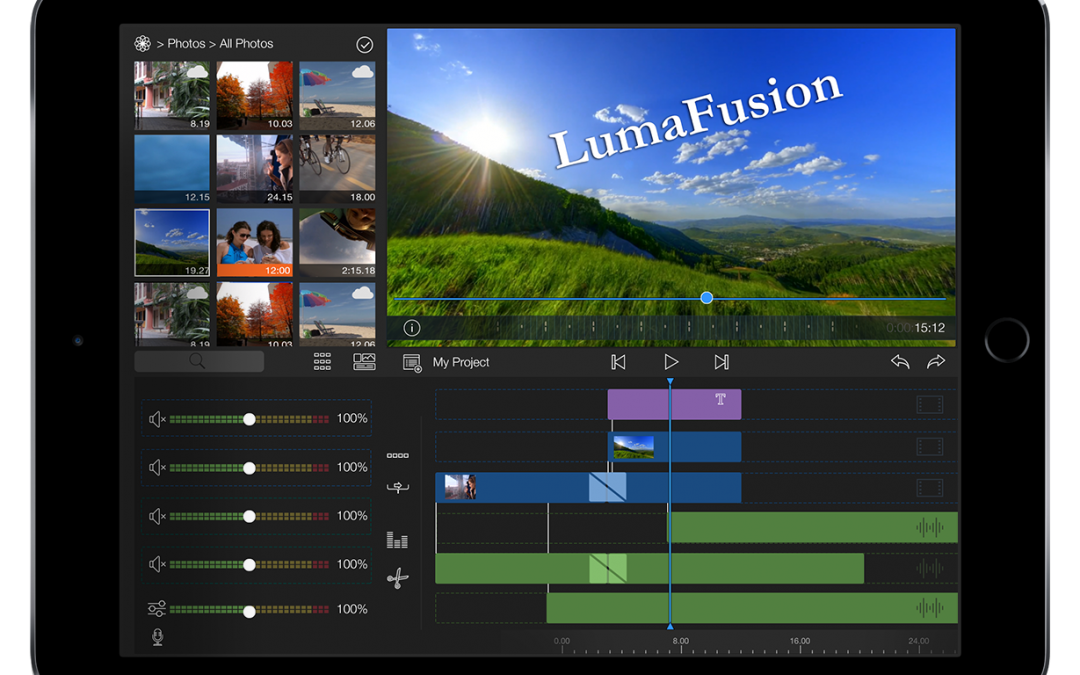
Task: Click the waveform icon on the third audio track
Action: pyautogui.click(x=930, y=608)
